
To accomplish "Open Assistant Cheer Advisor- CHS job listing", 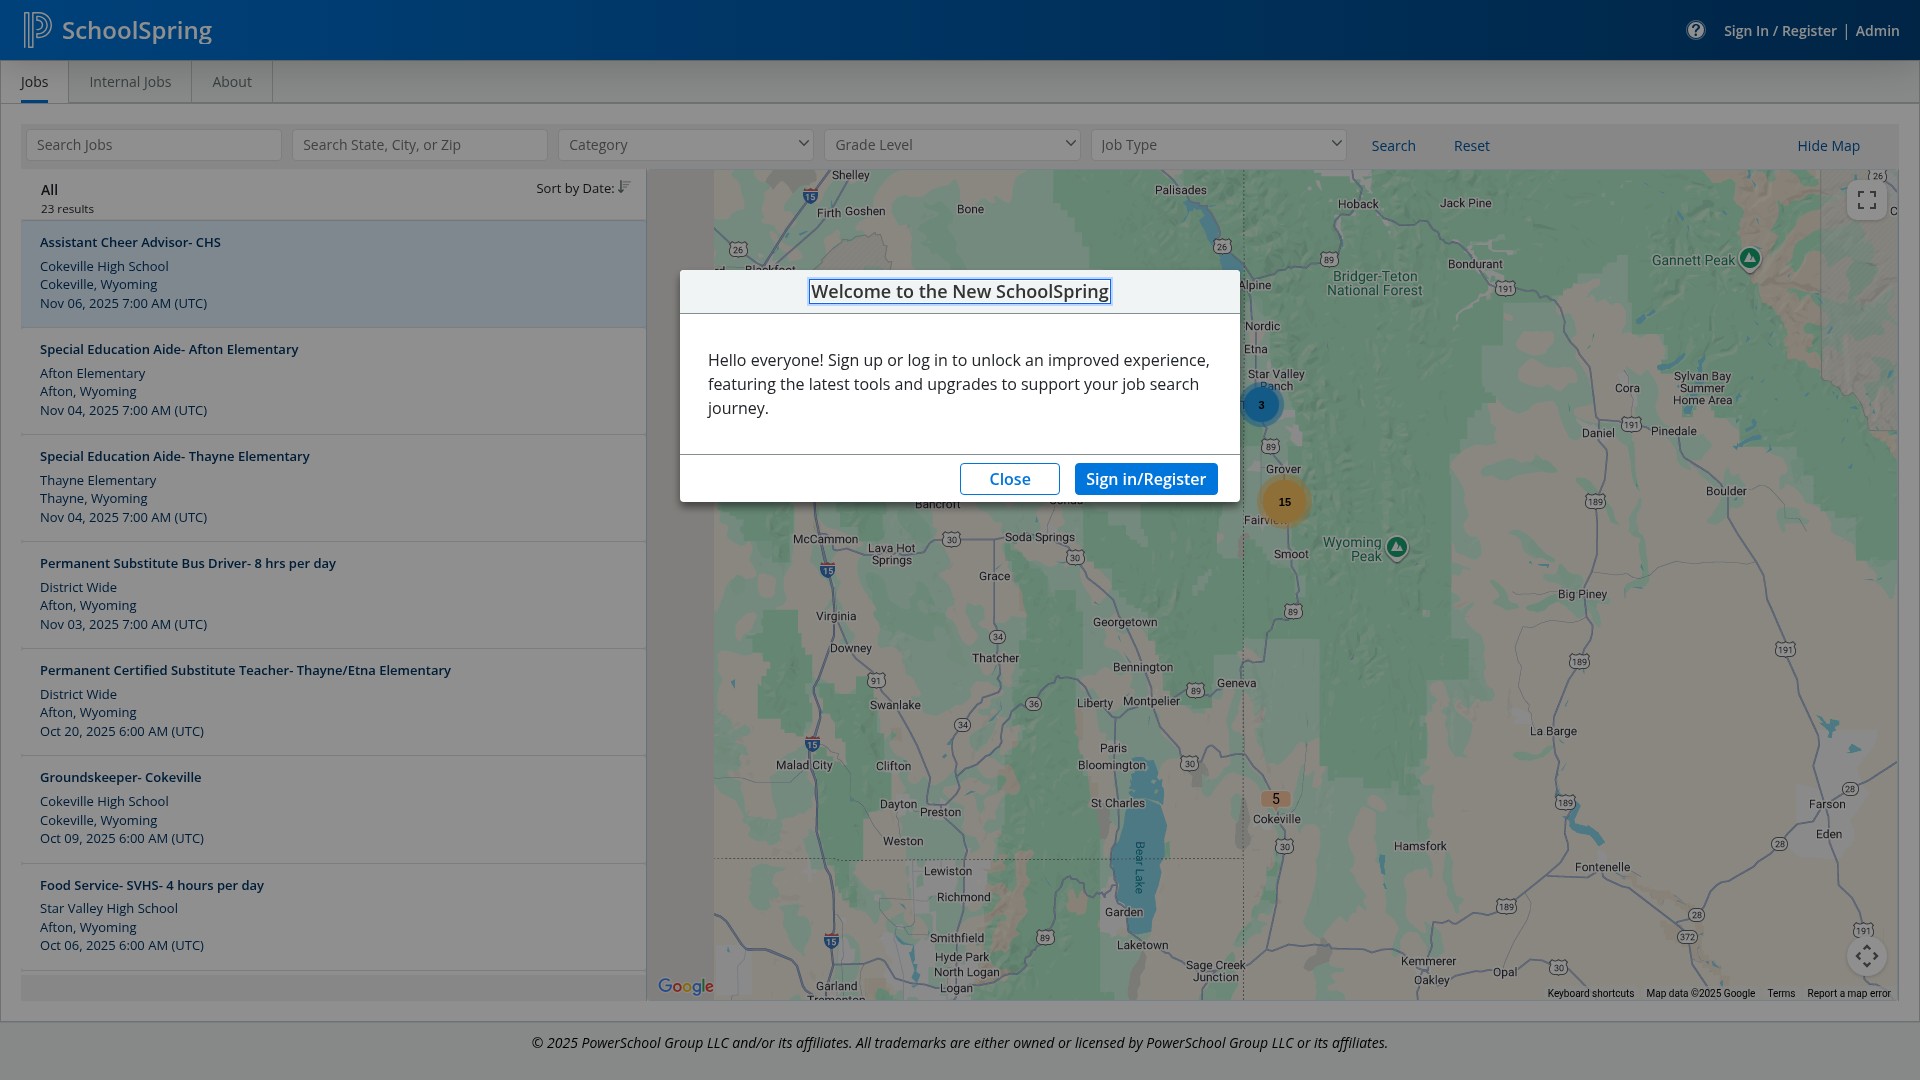I will pos(333,273).
